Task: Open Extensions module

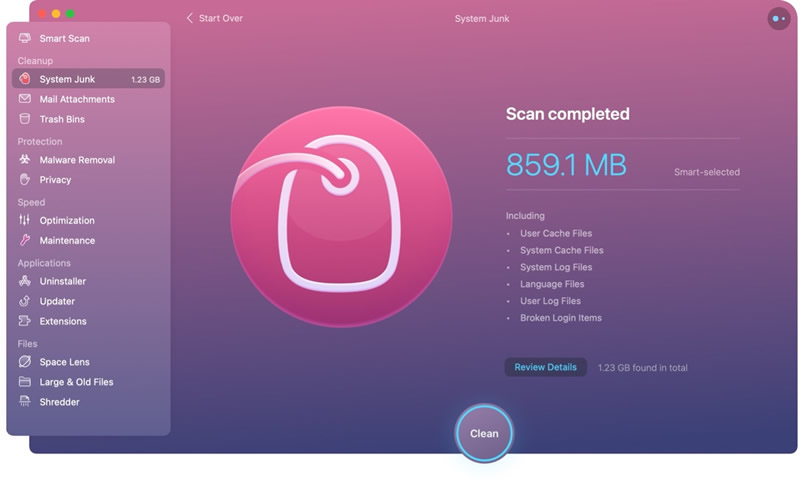Action: 88,321
